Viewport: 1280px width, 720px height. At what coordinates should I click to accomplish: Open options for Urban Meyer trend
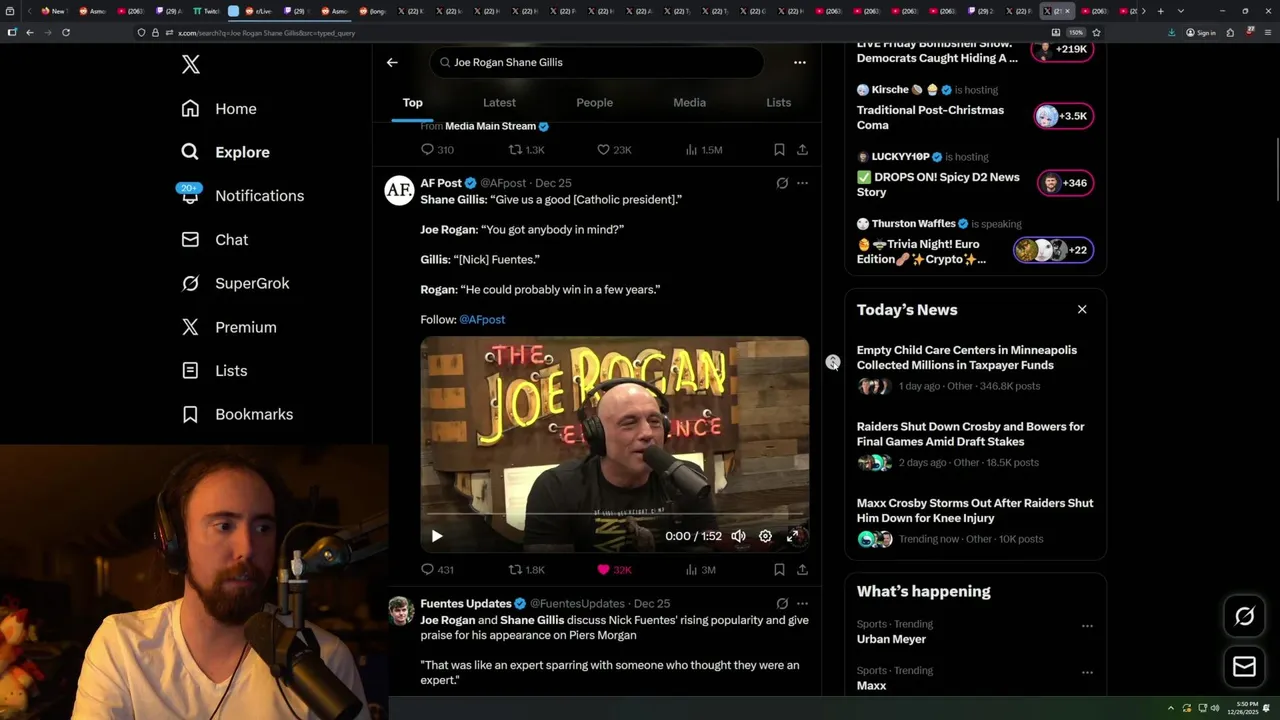pos(1087,626)
